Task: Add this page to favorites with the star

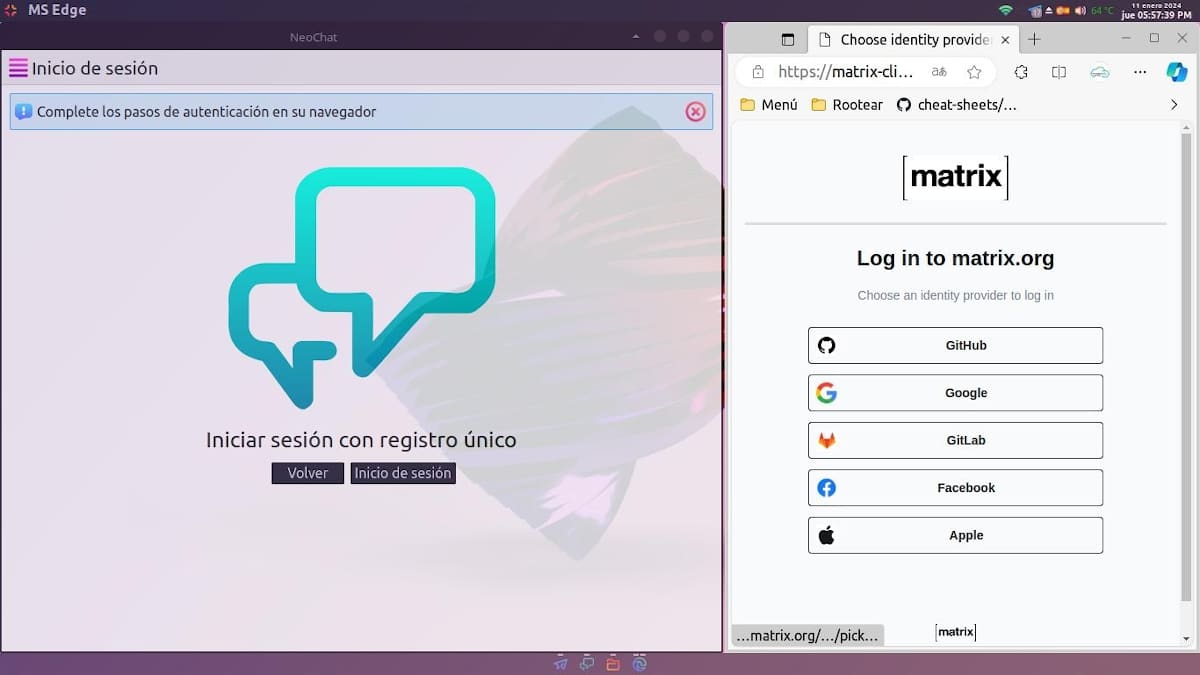Action: [x=975, y=72]
